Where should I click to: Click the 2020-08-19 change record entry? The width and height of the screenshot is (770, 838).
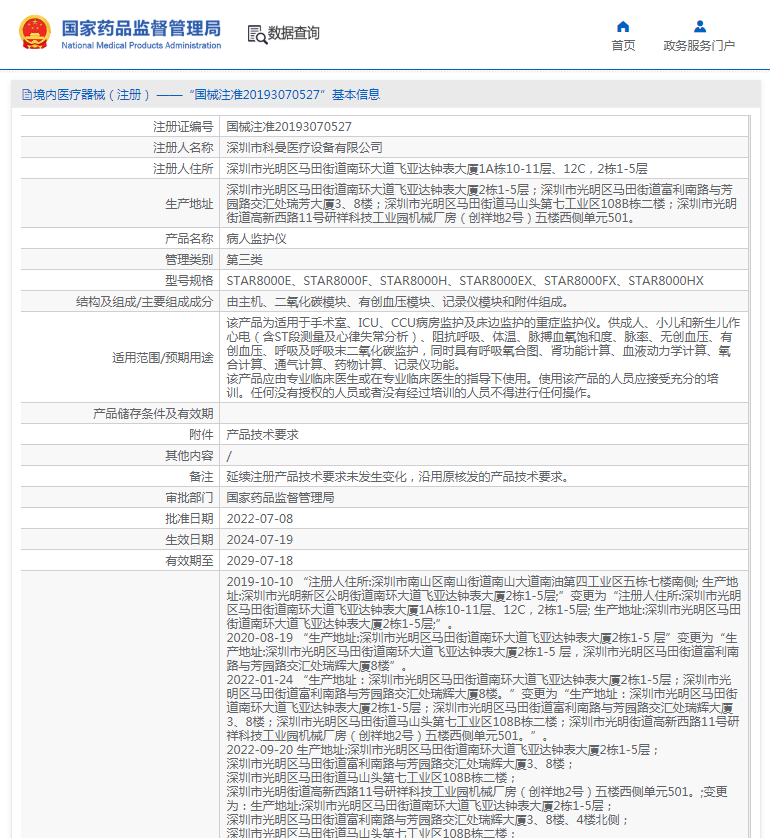[x=484, y=652]
